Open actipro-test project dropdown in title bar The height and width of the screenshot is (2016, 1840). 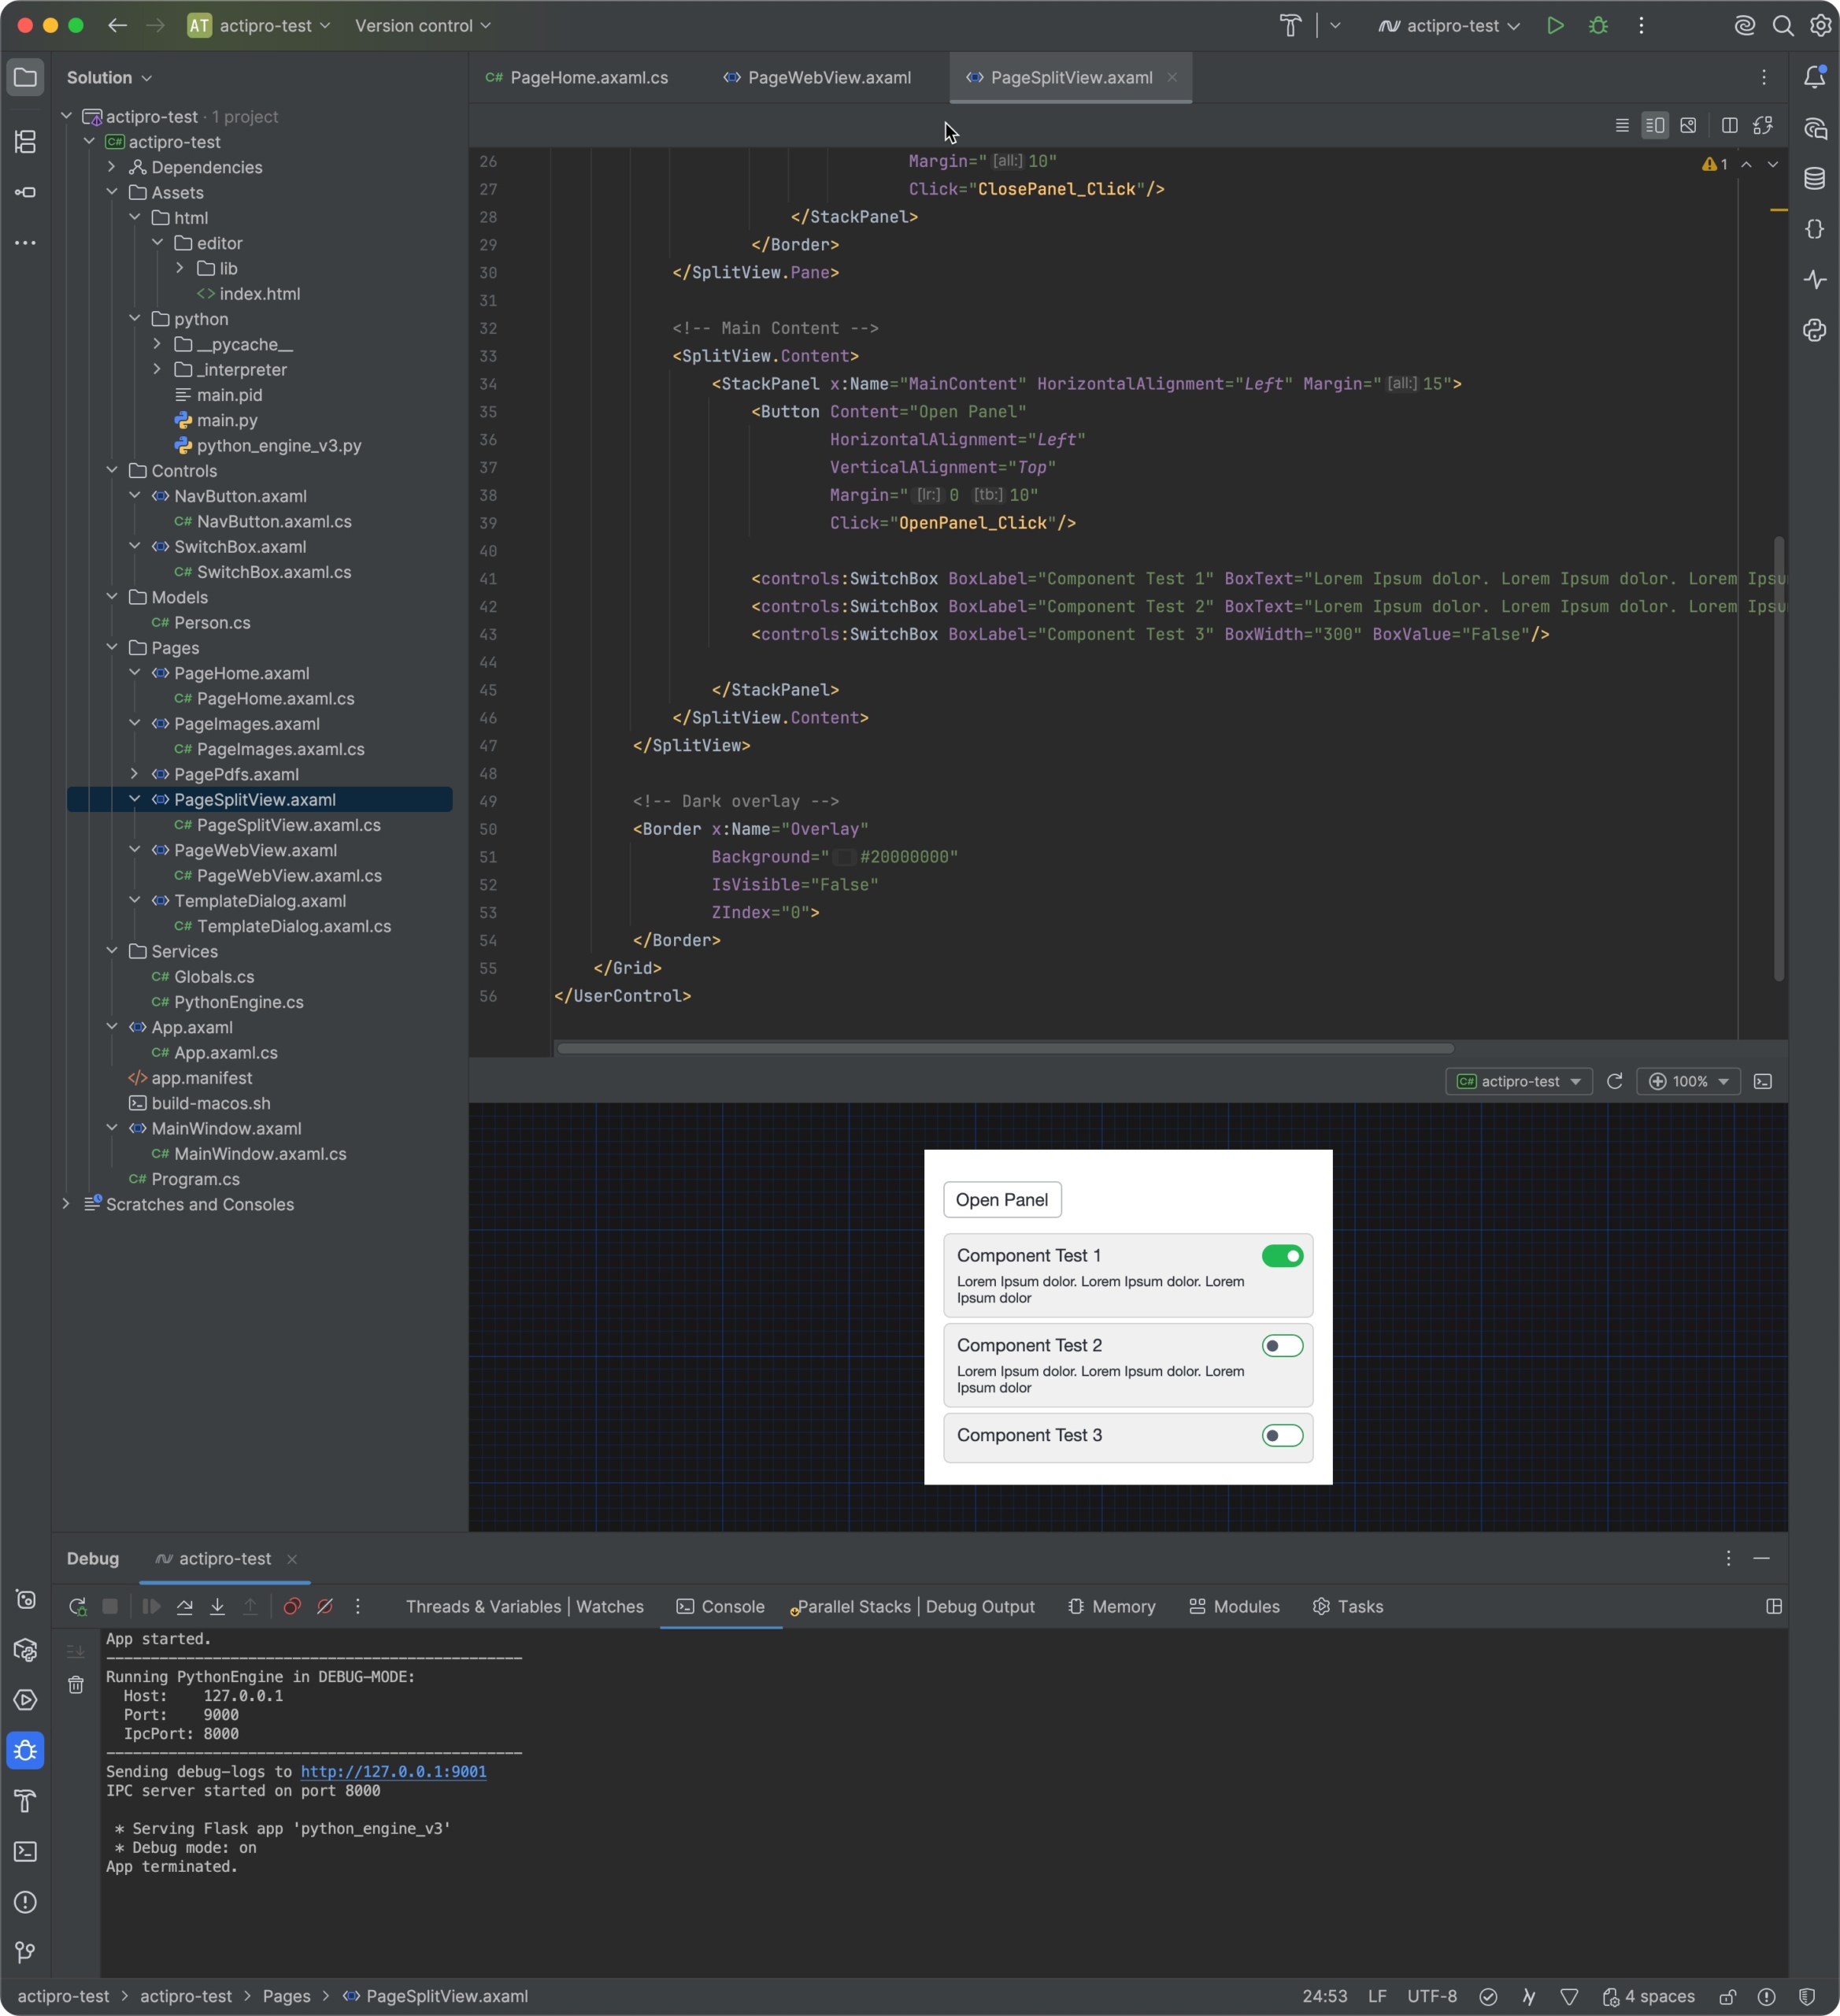[259, 26]
